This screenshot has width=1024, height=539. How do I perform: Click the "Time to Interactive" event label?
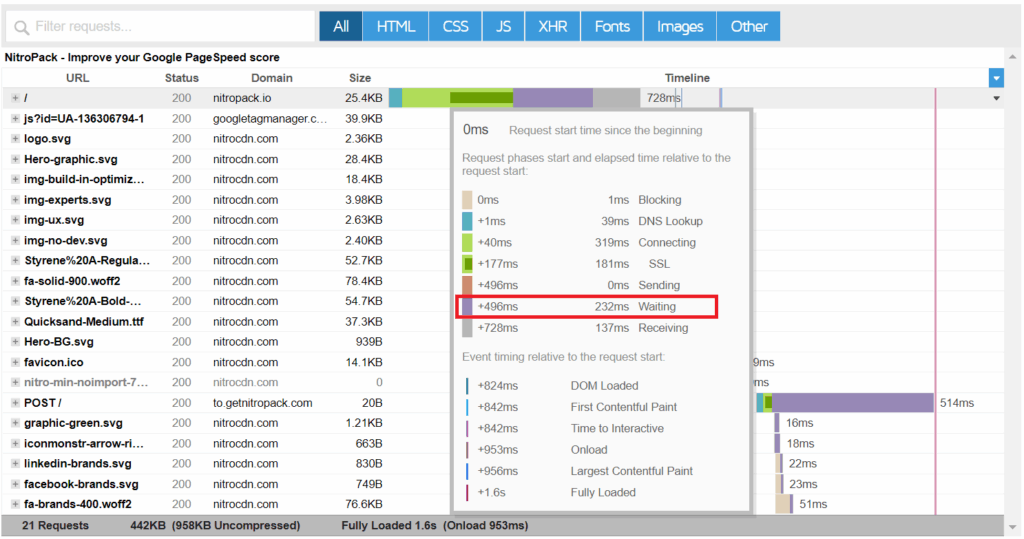[x=617, y=429]
